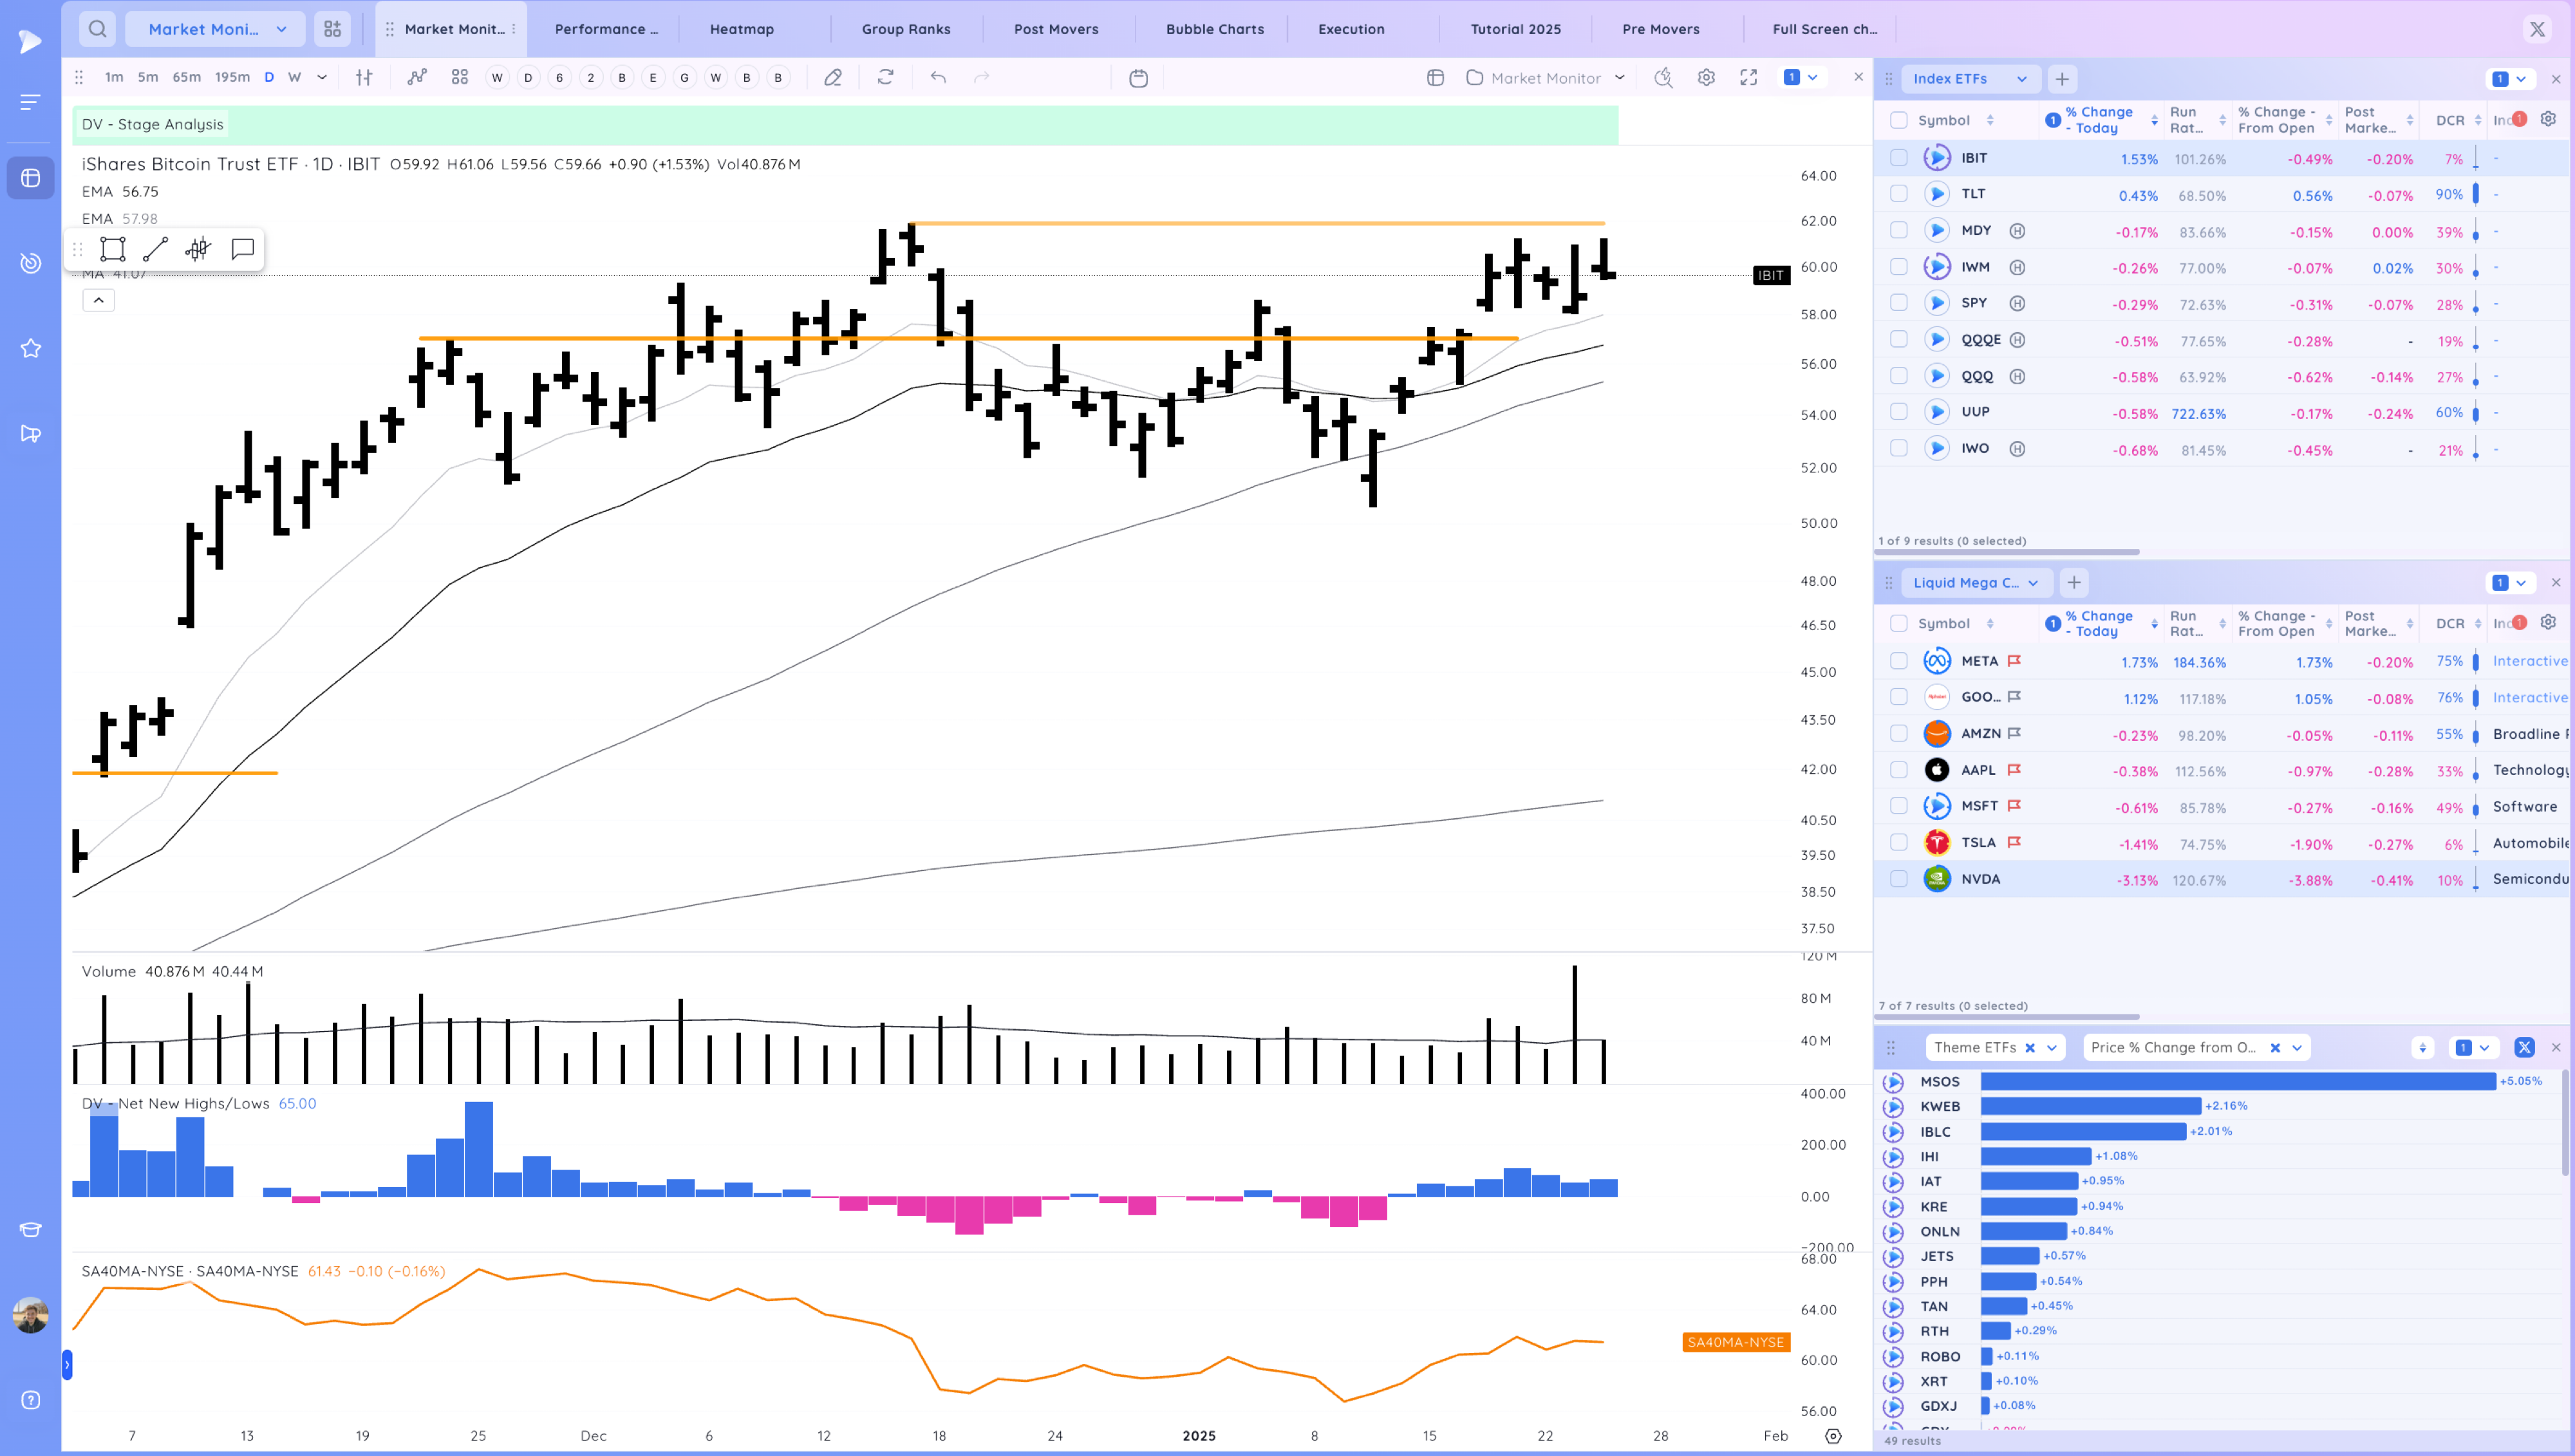Collapse indicator legend with chevron button

coord(98,300)
